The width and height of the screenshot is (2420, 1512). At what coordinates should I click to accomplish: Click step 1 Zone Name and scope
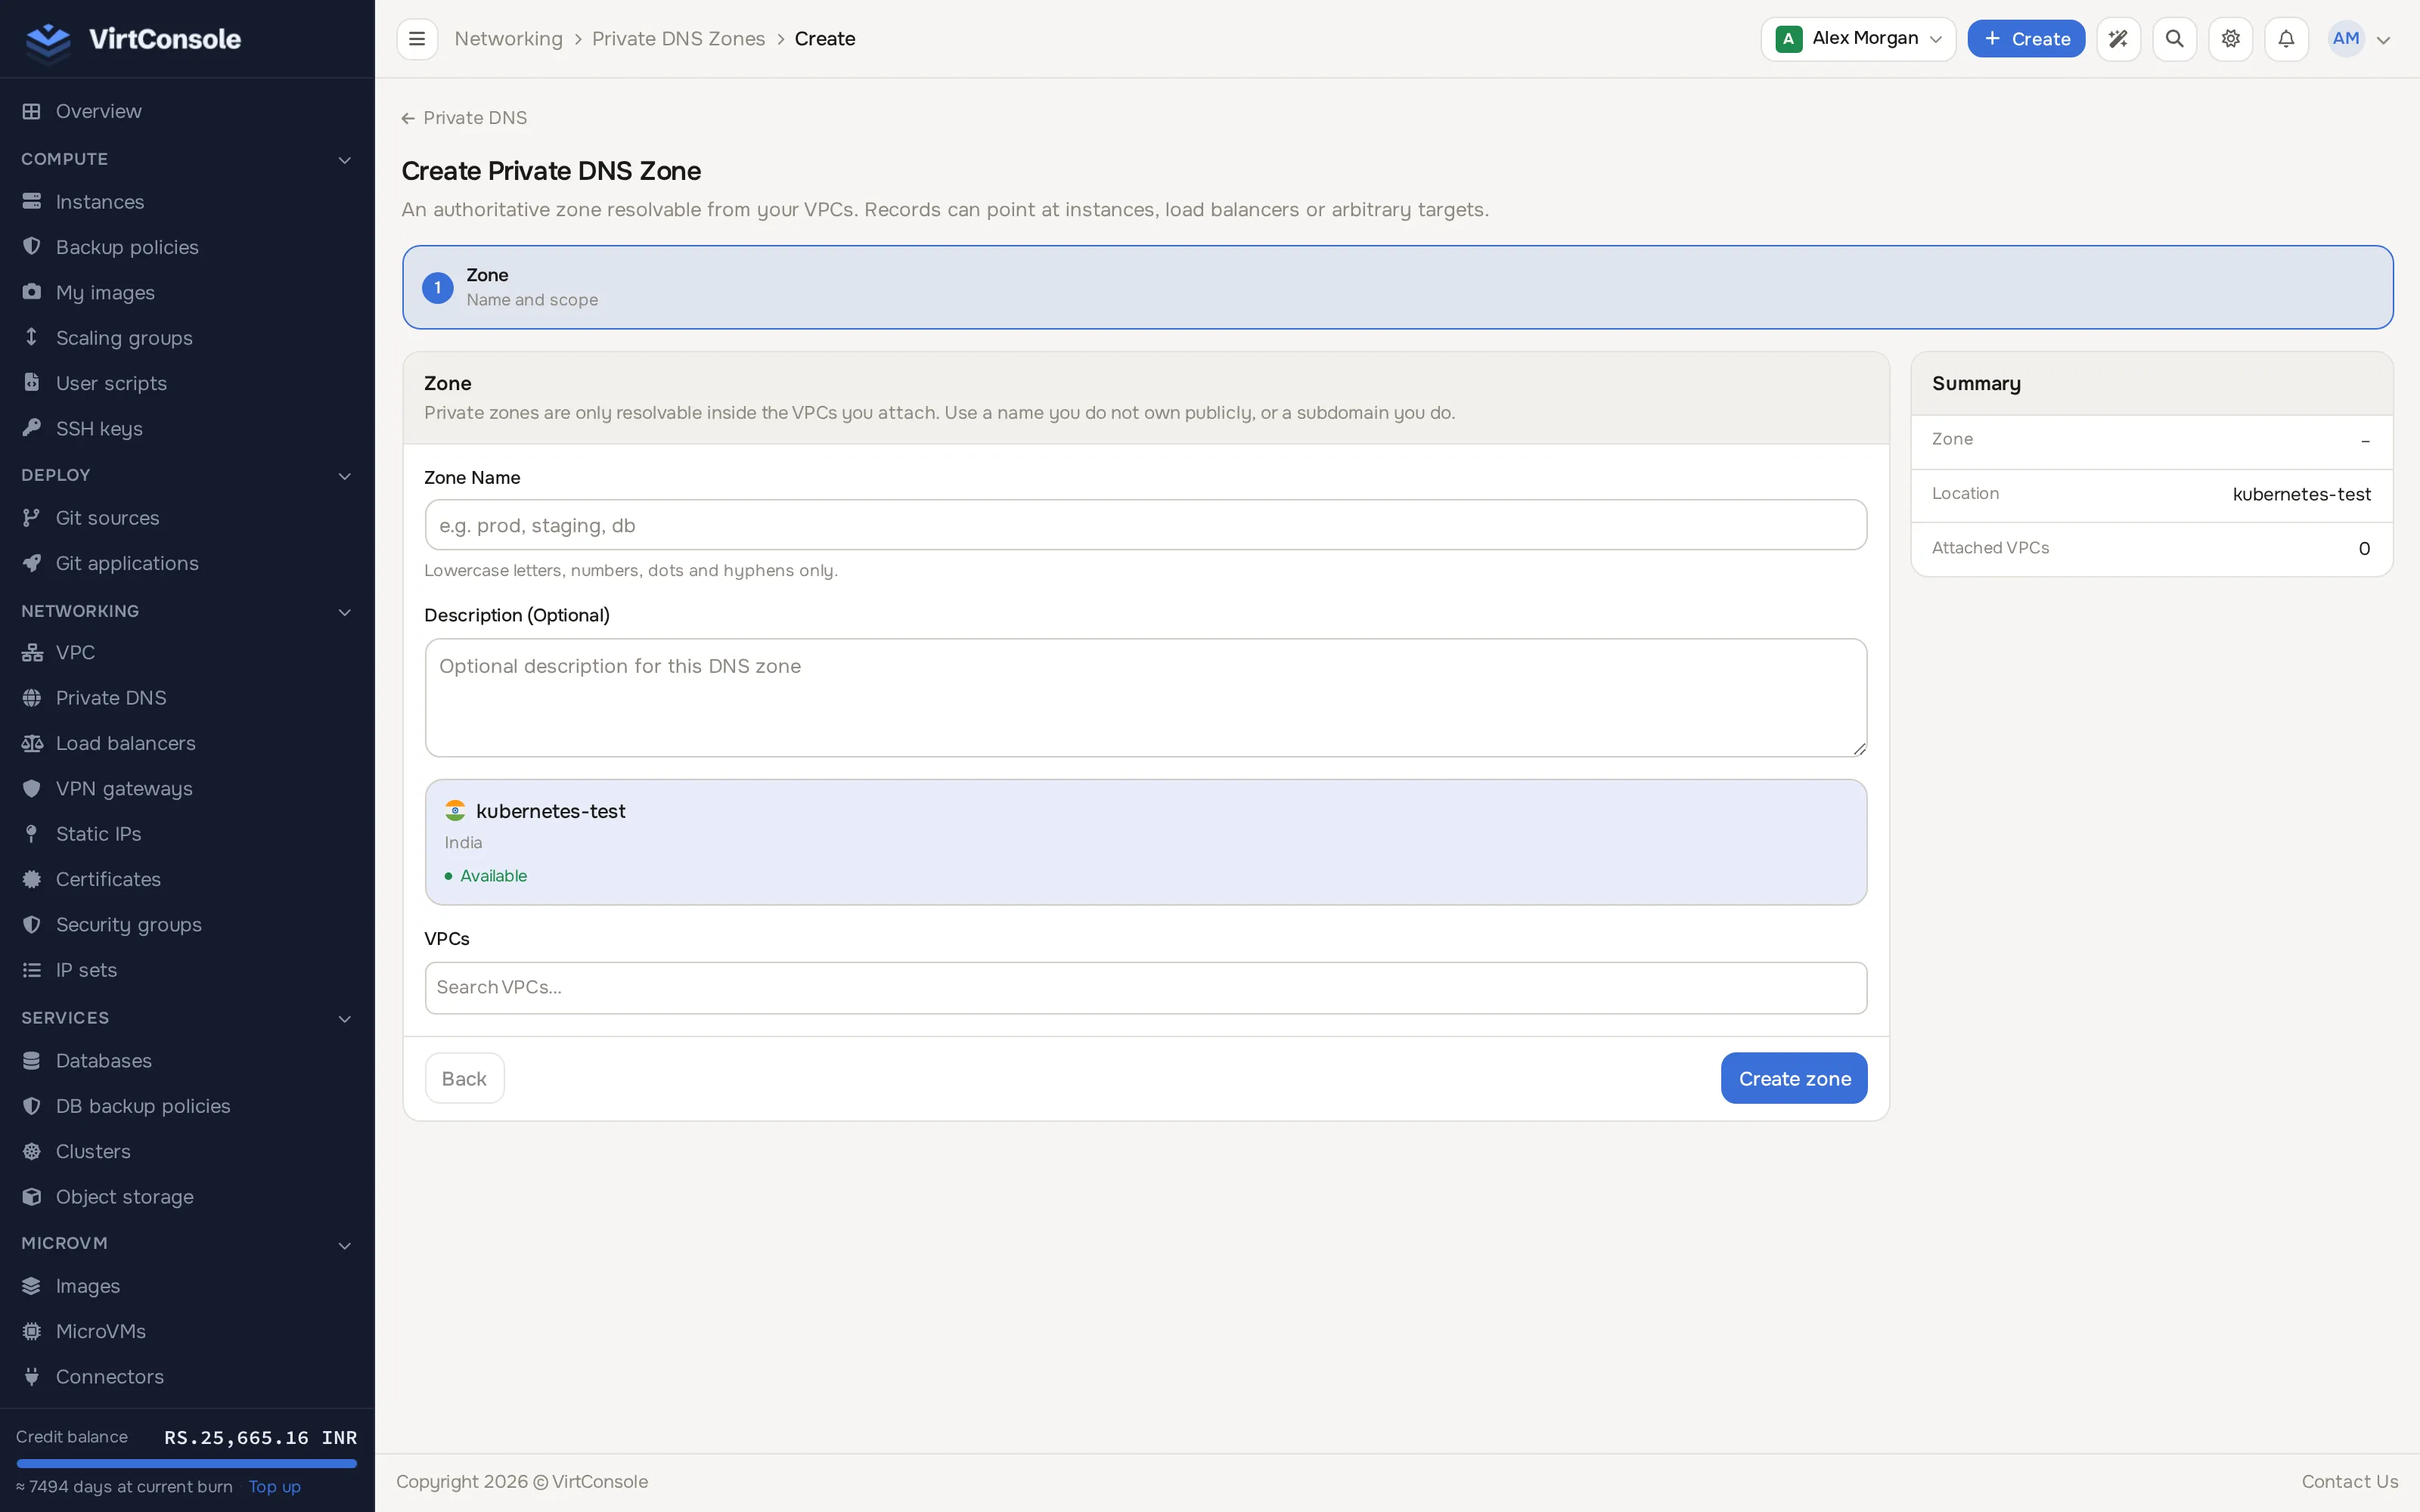pos(1397,287)
